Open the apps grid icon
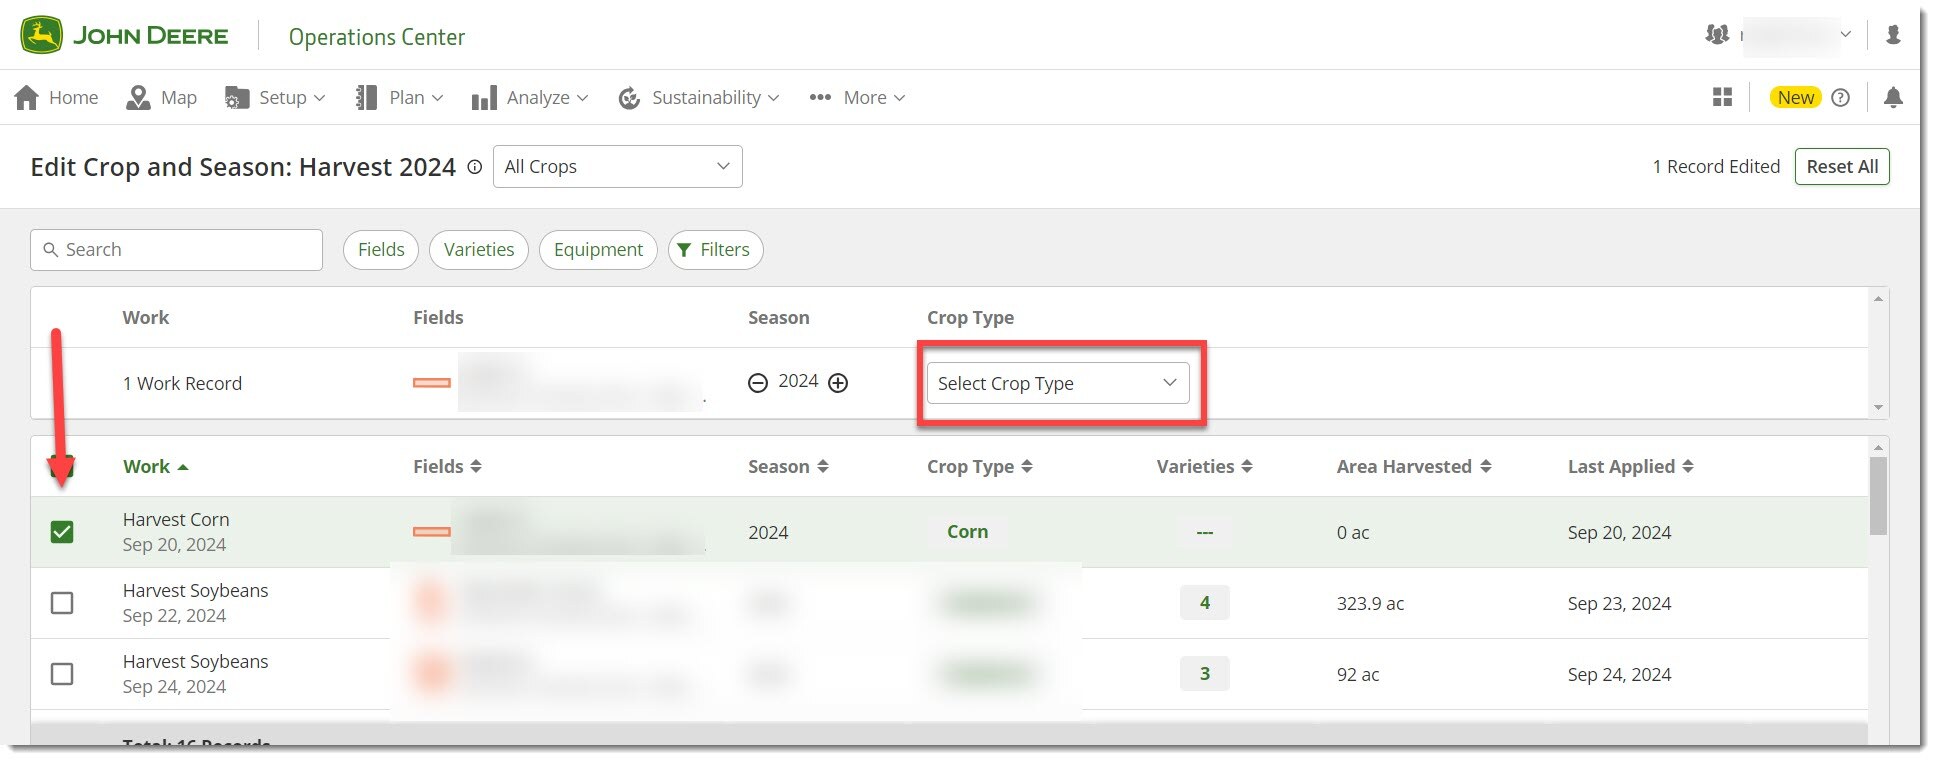 (x=1721, y=97)
